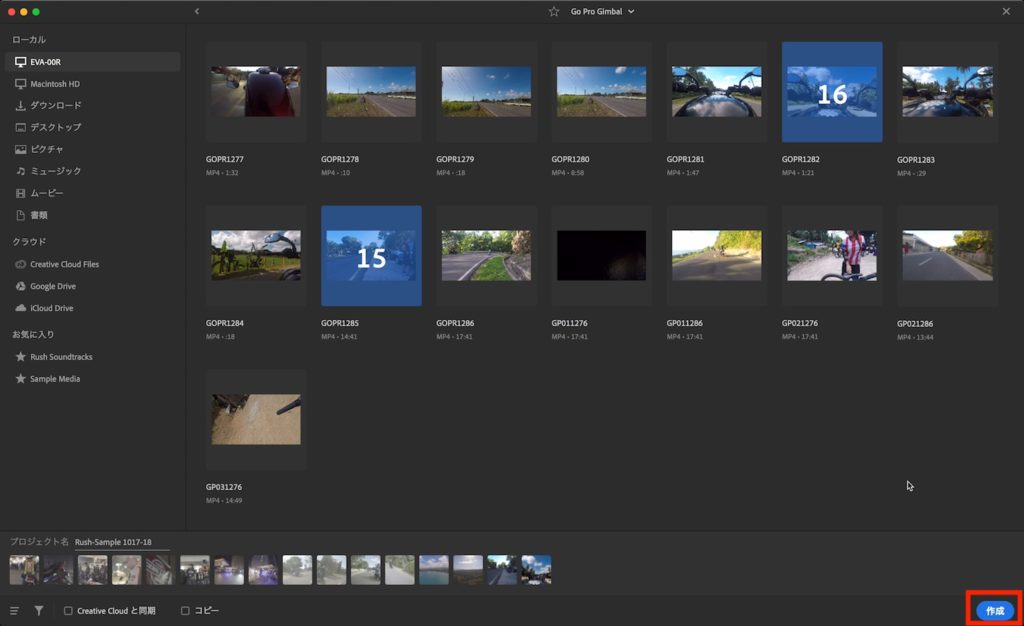Image resolution: width=1024 pixels, height=626 pixels.
Task: Select the ムービー folder in sidebar
Action: [x=46, y=193]
